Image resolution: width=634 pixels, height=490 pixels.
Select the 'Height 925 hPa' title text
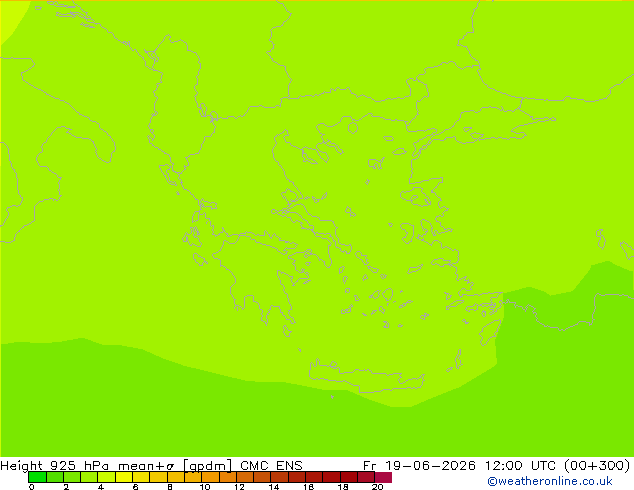(55, 466)
